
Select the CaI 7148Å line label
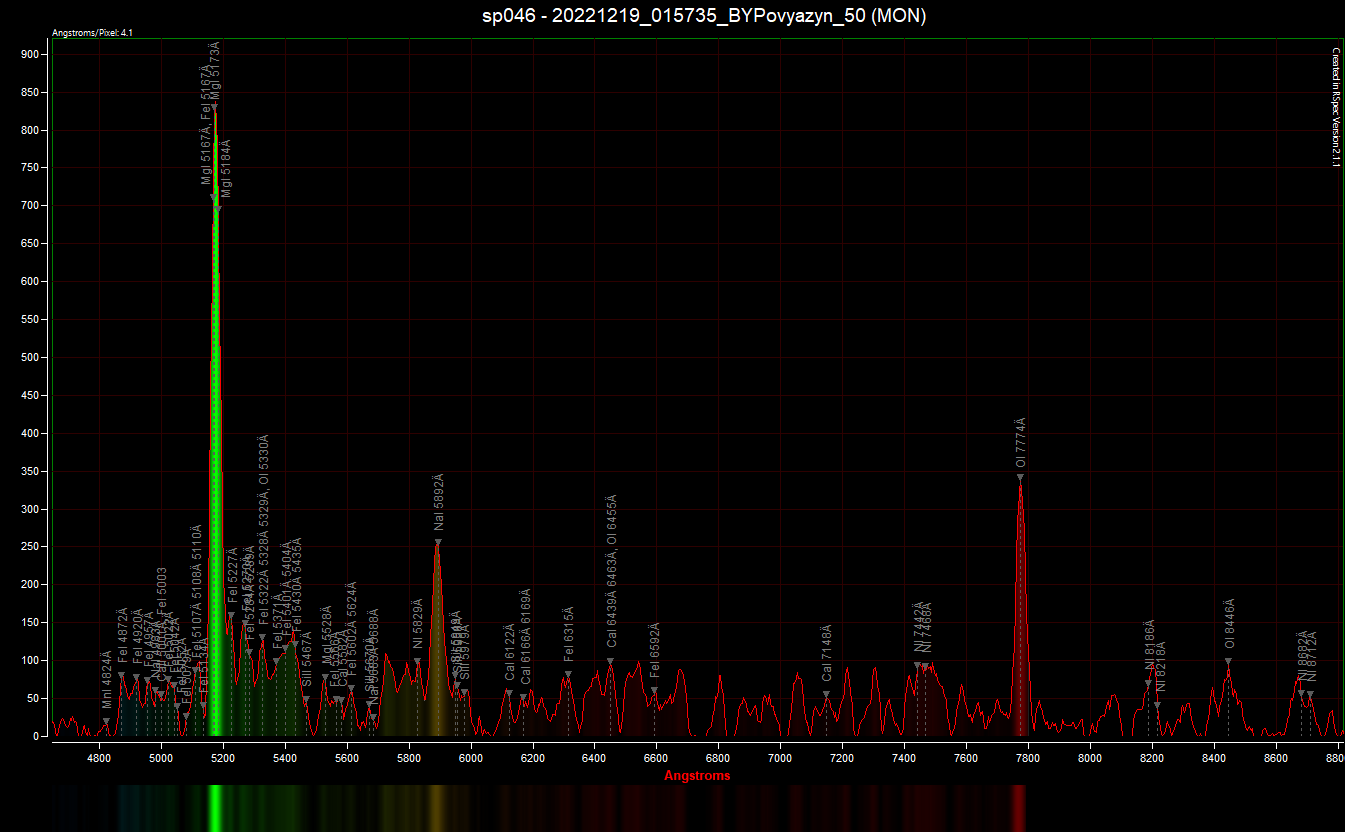828,654
